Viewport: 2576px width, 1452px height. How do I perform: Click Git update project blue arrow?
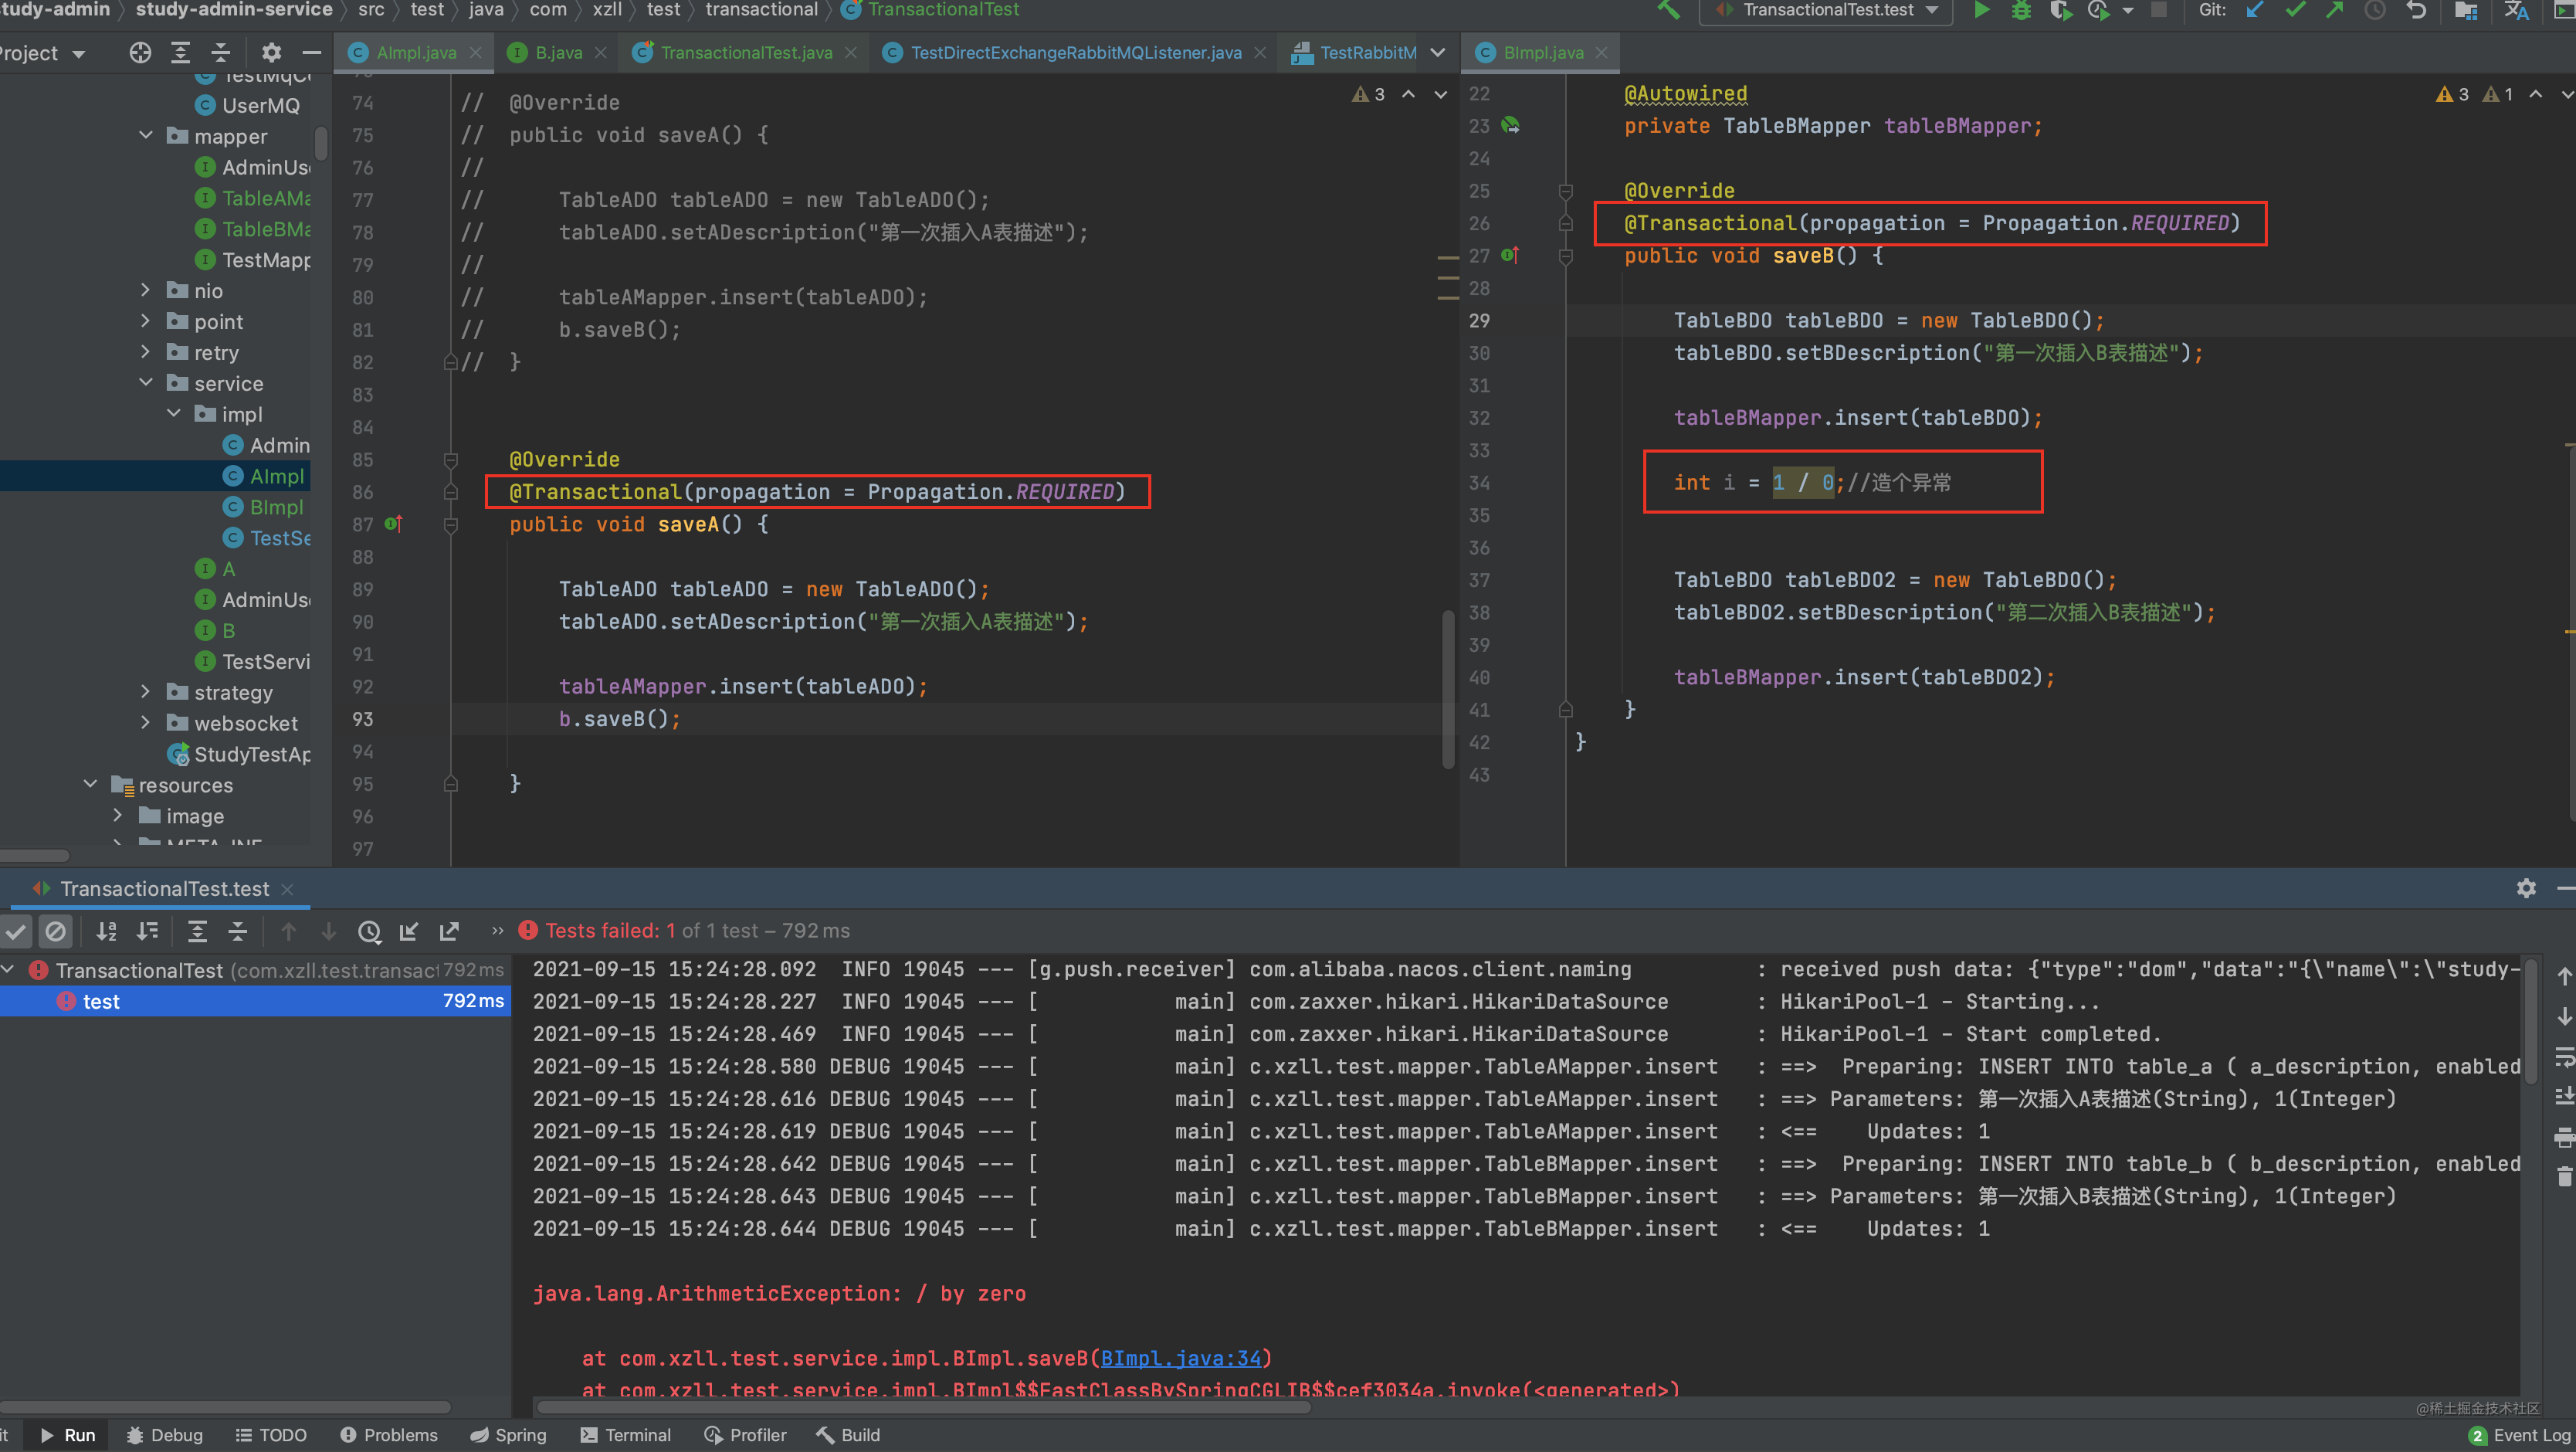pos(2255,10)
